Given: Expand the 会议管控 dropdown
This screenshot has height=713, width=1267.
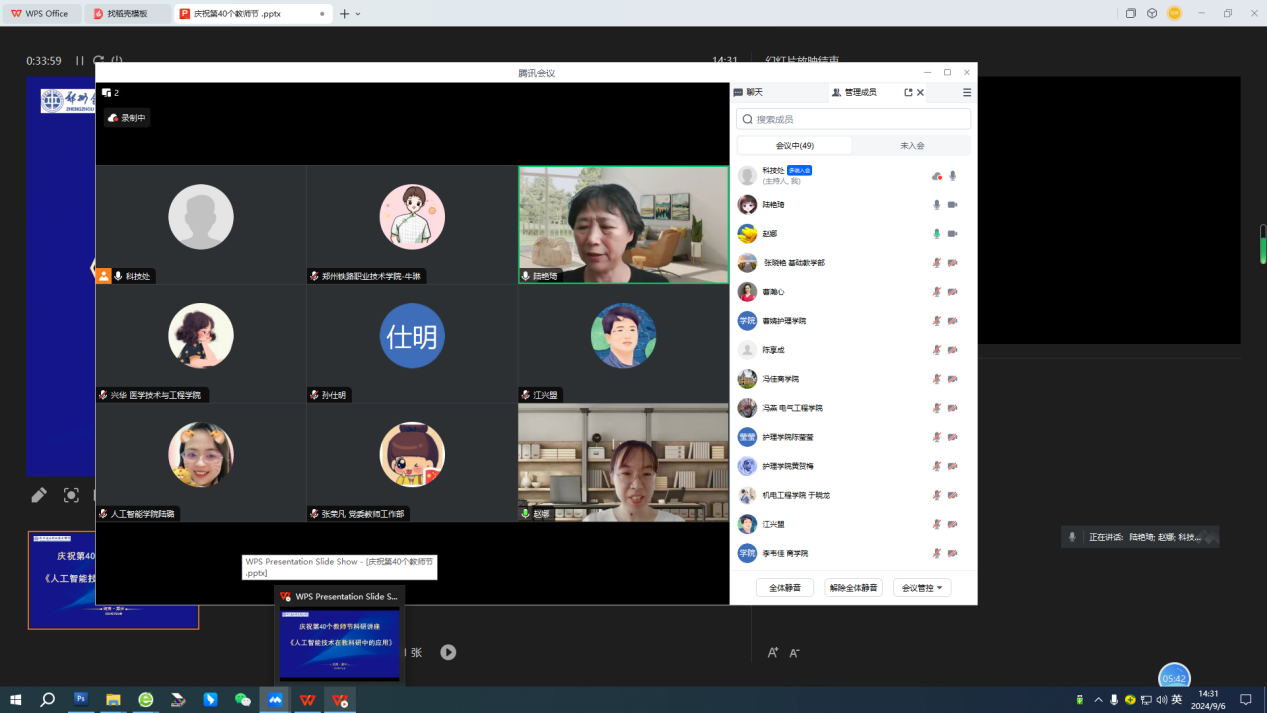Looking at the screenshot, I should click(922, 588).
